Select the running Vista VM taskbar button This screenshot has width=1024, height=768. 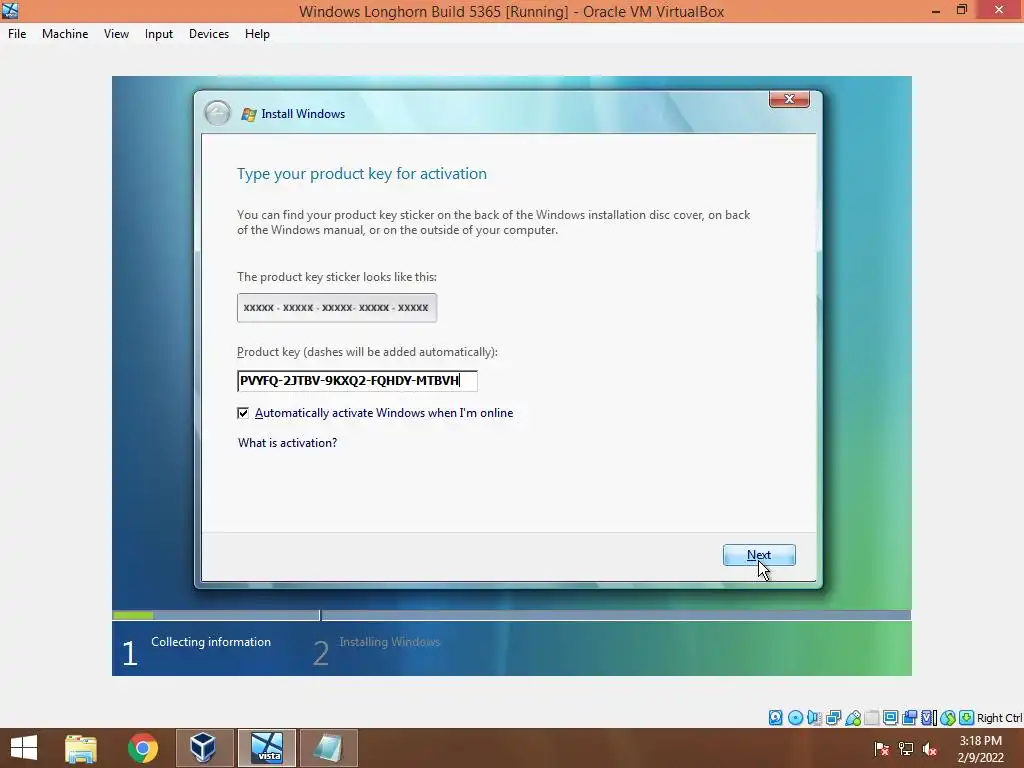(266, 748)
